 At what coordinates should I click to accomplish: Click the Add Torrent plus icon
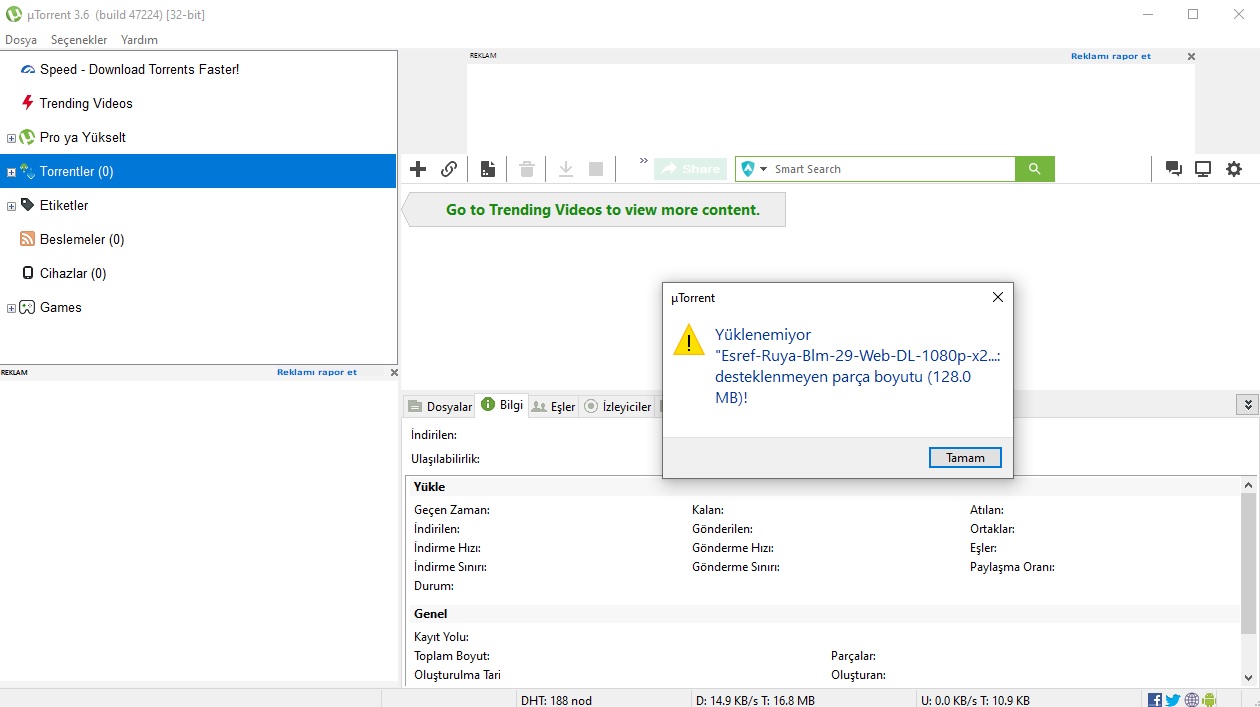tap(418, 169)
